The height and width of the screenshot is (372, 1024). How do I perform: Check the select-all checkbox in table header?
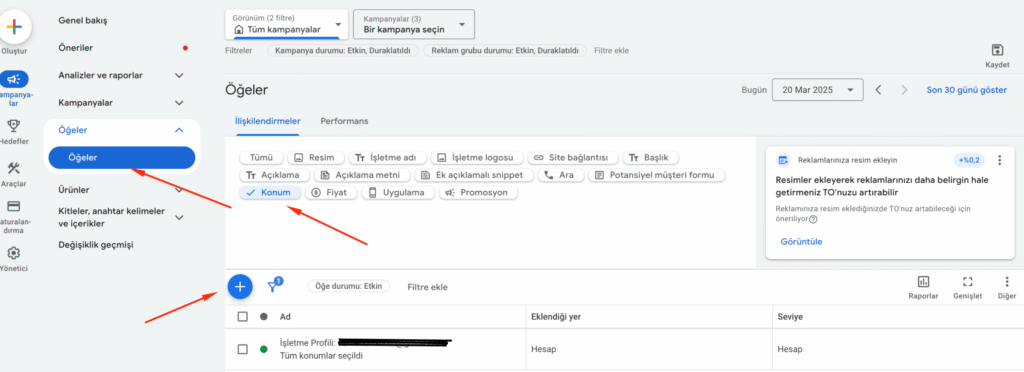coord(243,317)
